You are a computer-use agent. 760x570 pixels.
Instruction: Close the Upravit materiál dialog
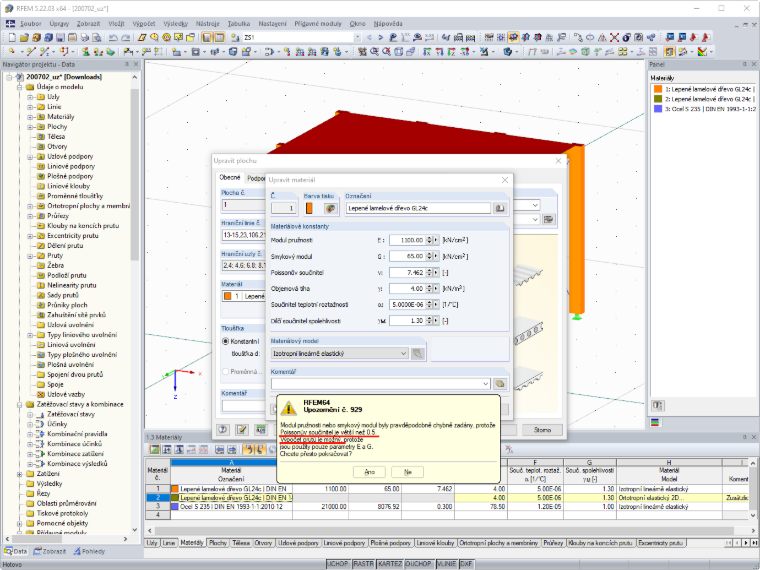click(505, 180)
